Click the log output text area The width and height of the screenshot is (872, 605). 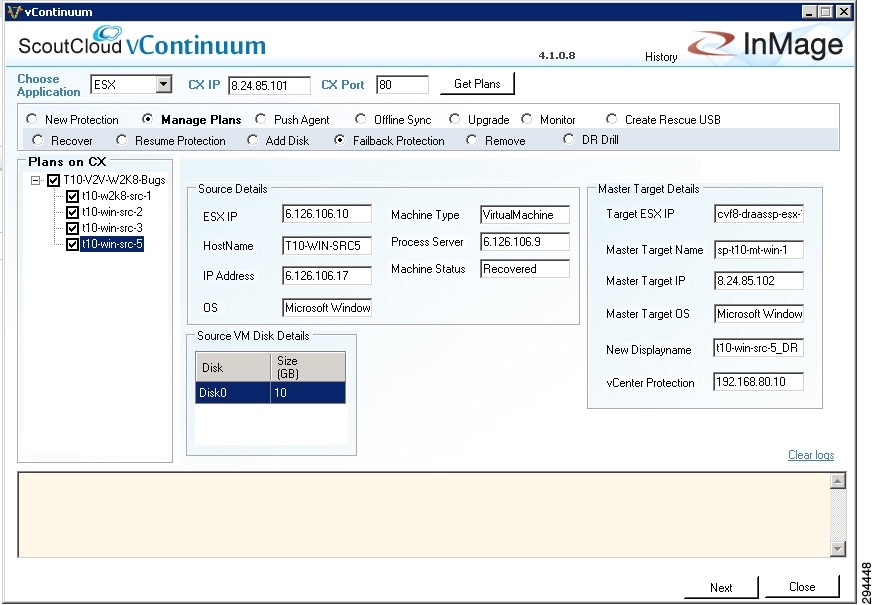(424, 515)
